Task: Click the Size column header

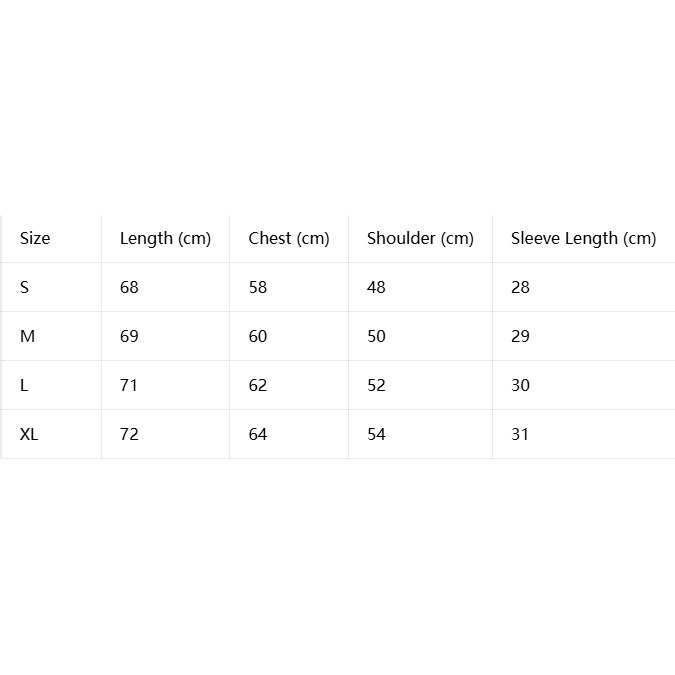Action: click(35, 238)
